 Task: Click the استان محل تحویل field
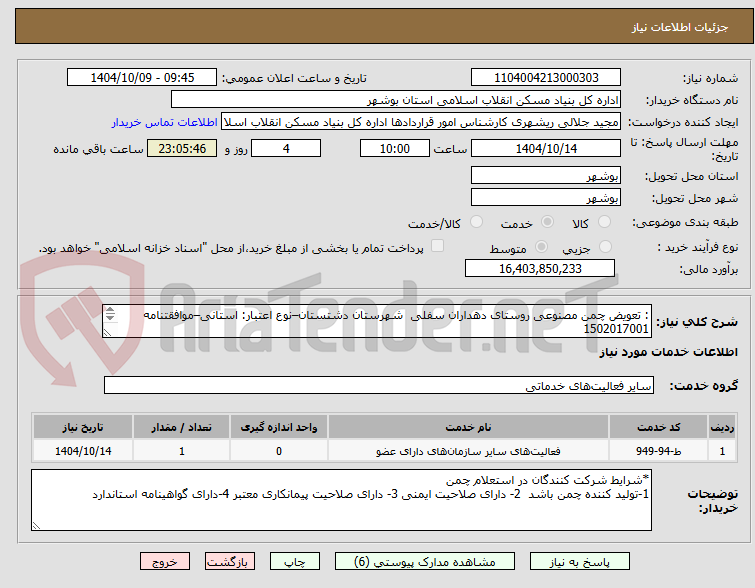(546, 176)
